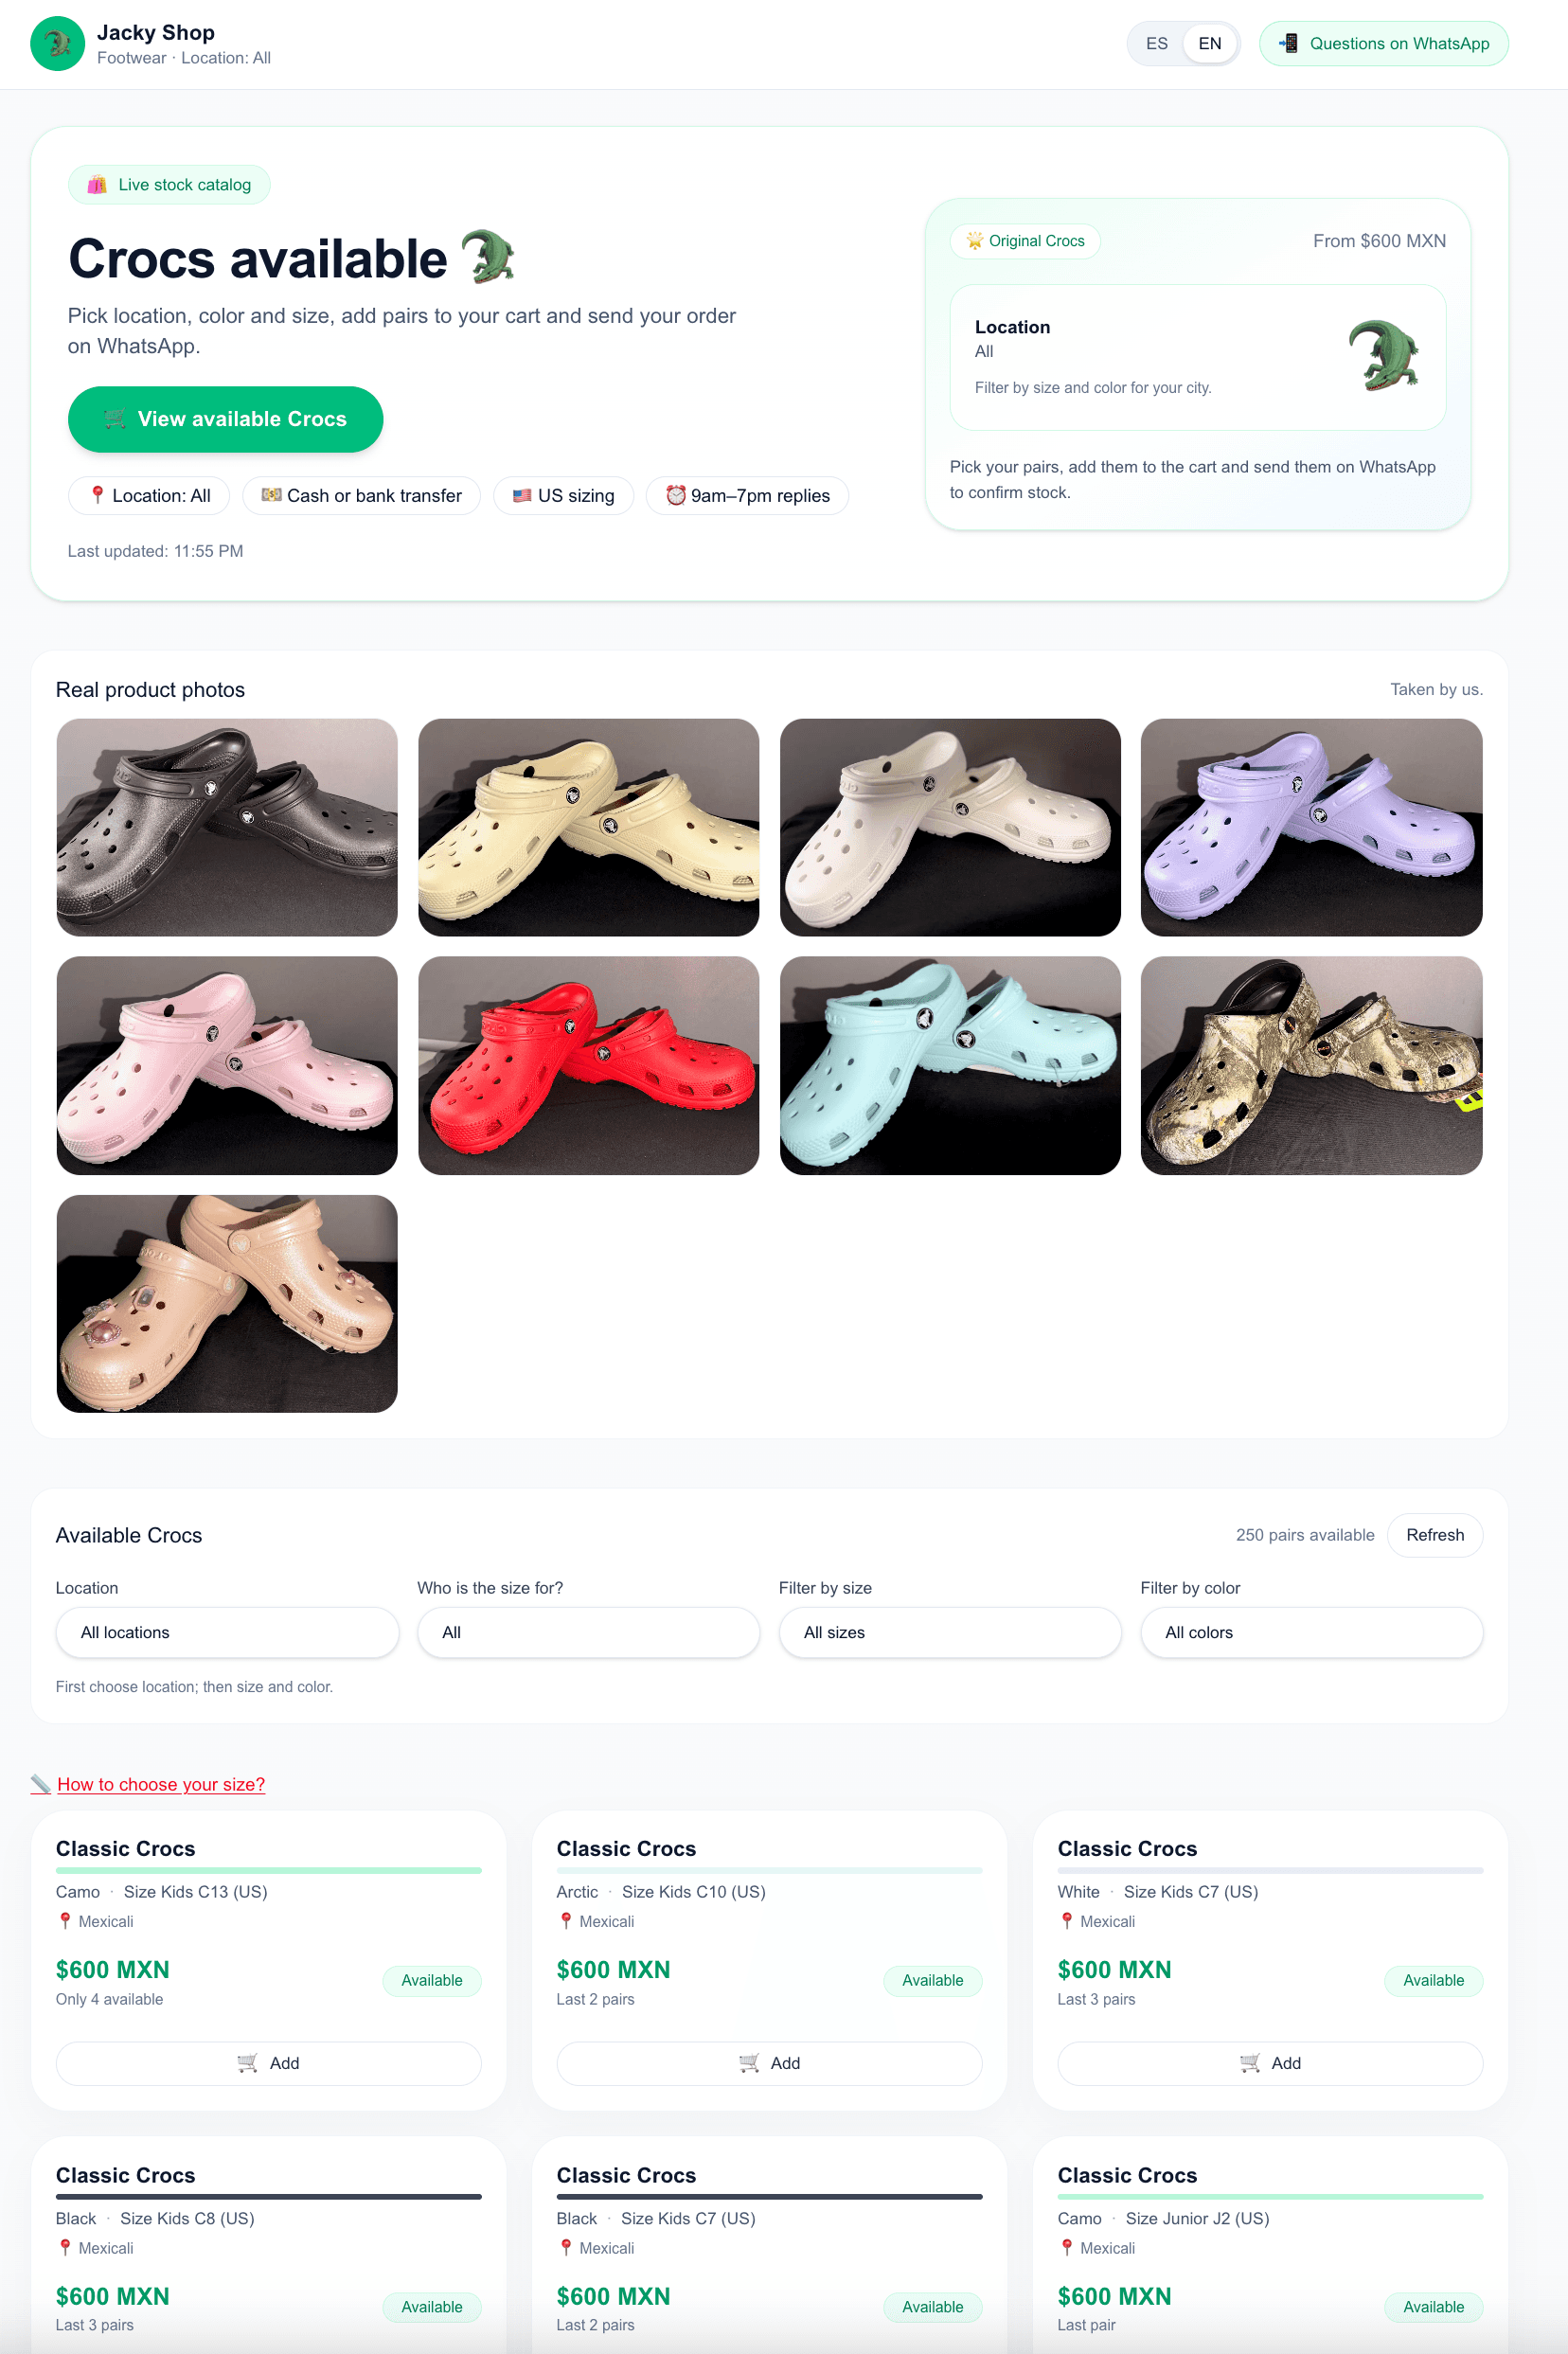Open the red Crocs product photo
This screenshot has width=1568, height=2354.
click(588, 1065)
